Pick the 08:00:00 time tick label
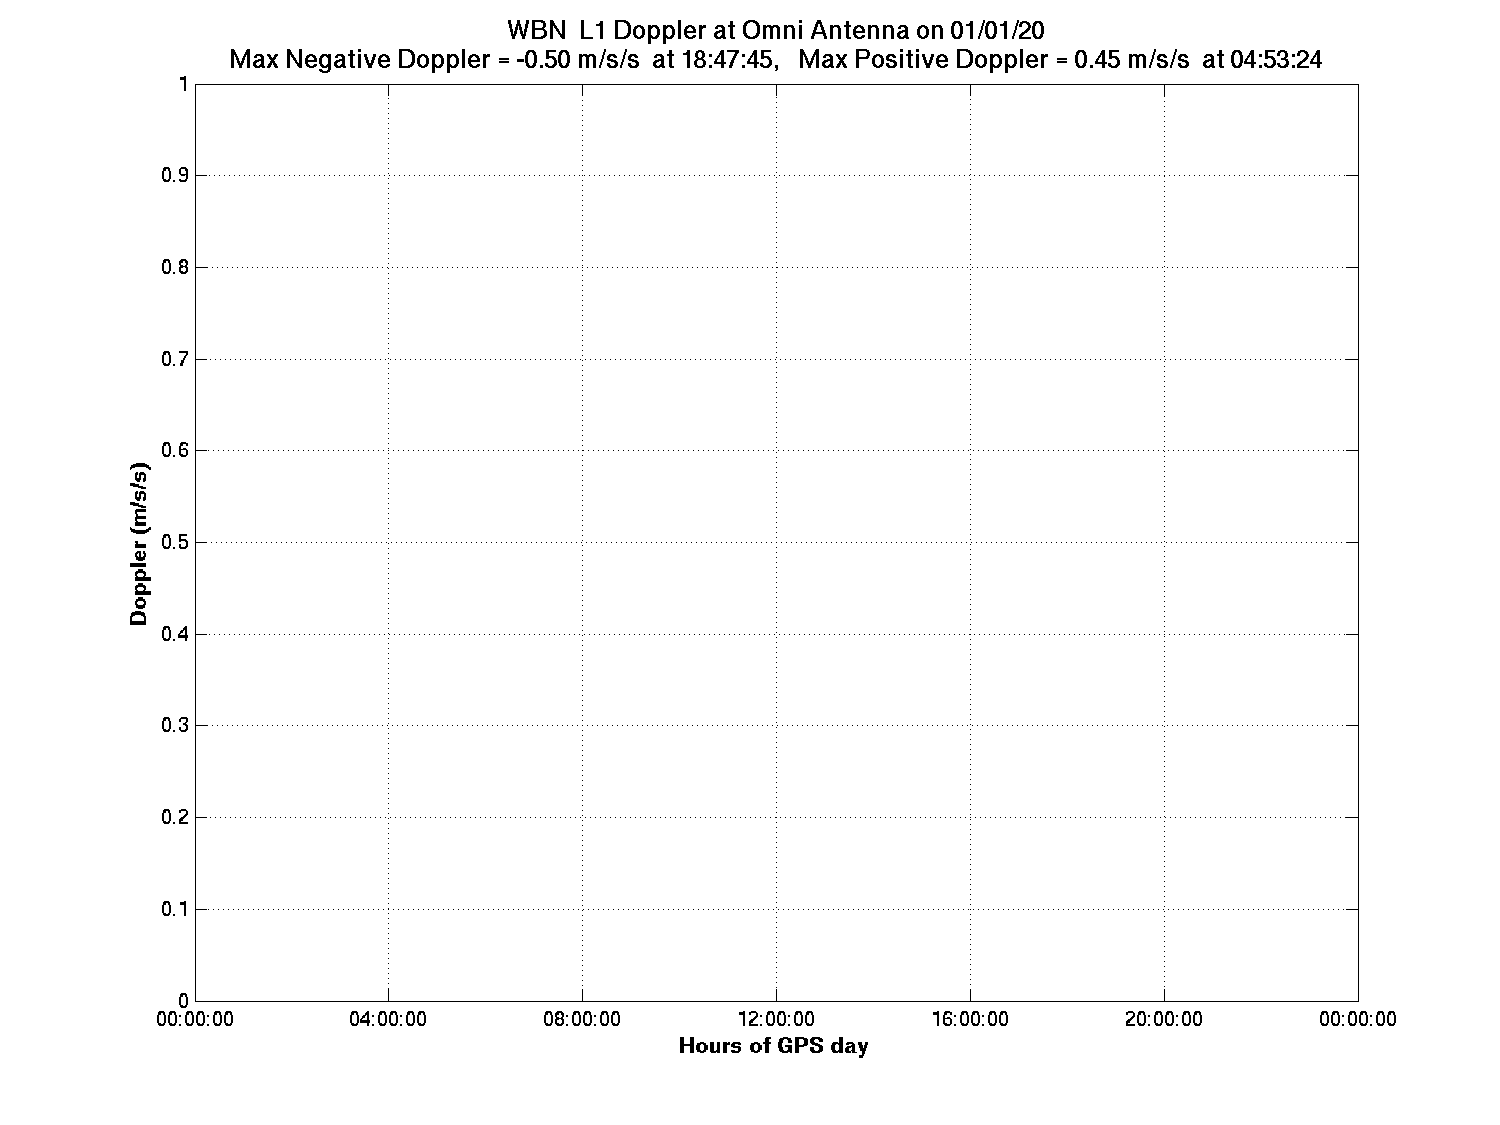The image size is (1500, 1125). click(583, 1019)
